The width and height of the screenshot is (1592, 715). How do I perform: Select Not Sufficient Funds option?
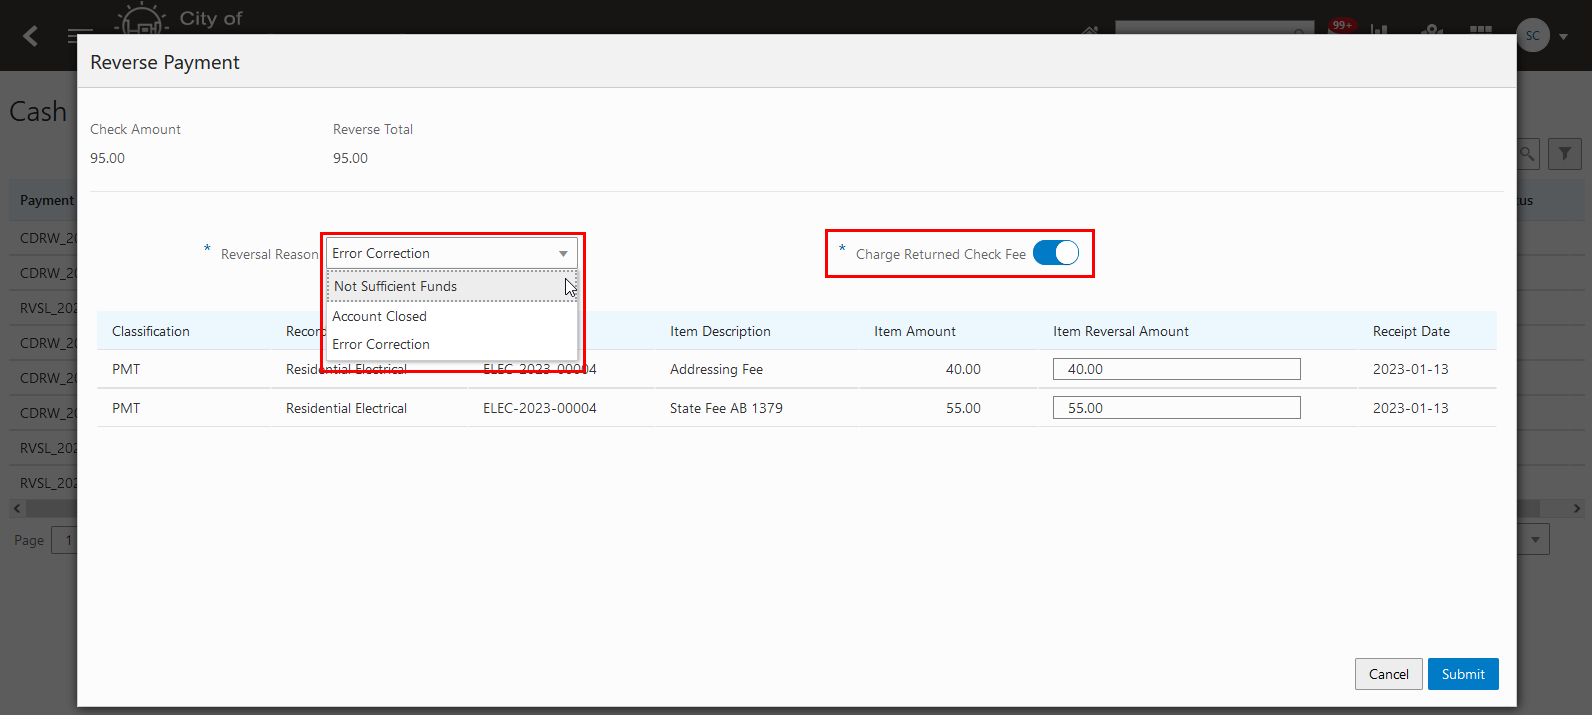coord(395,286)
